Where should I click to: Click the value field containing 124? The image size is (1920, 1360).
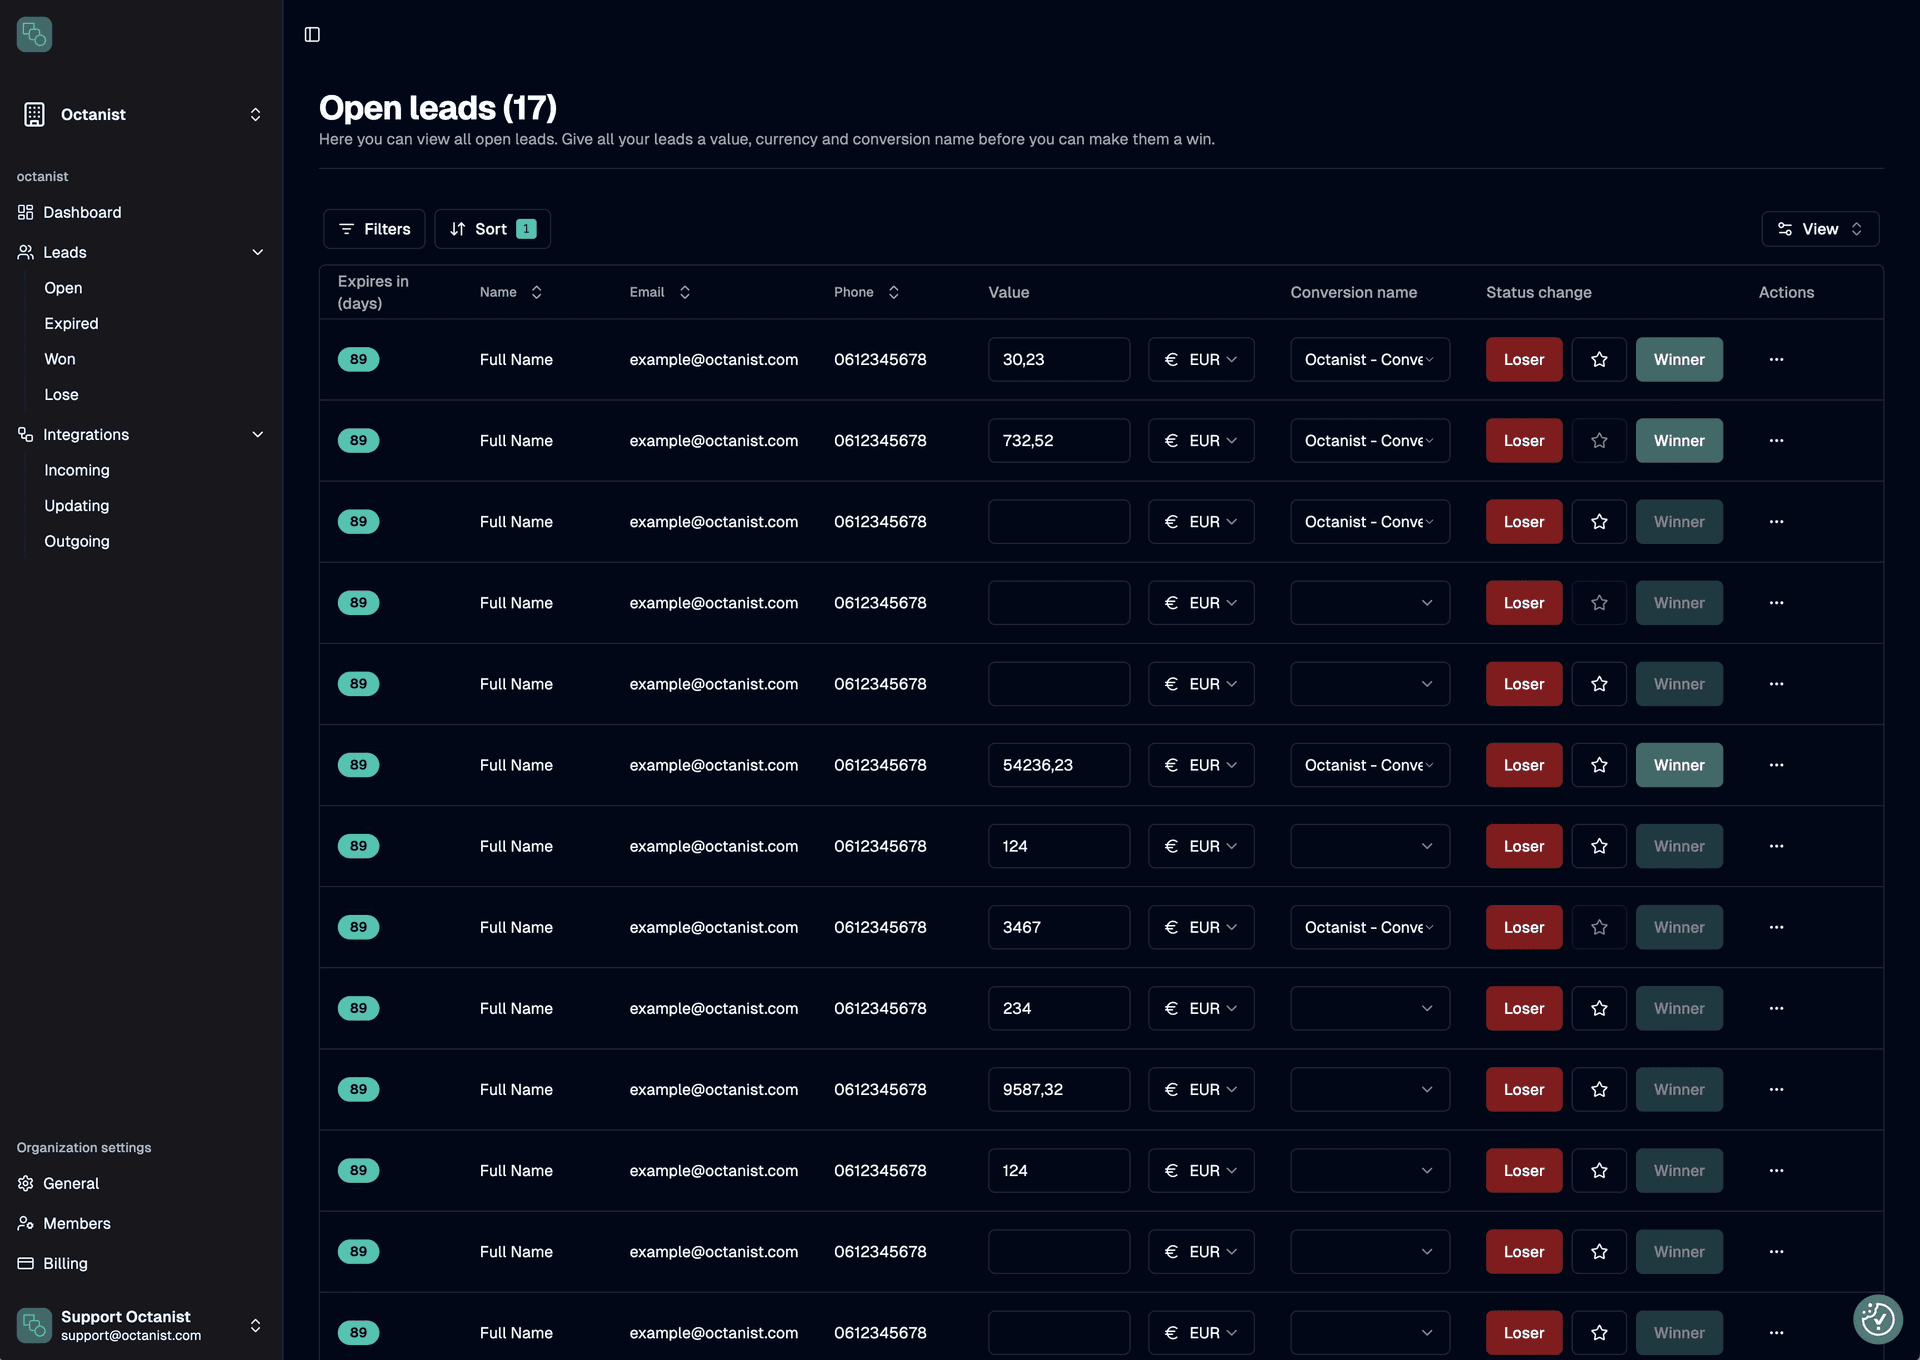tap(1058, 847)
